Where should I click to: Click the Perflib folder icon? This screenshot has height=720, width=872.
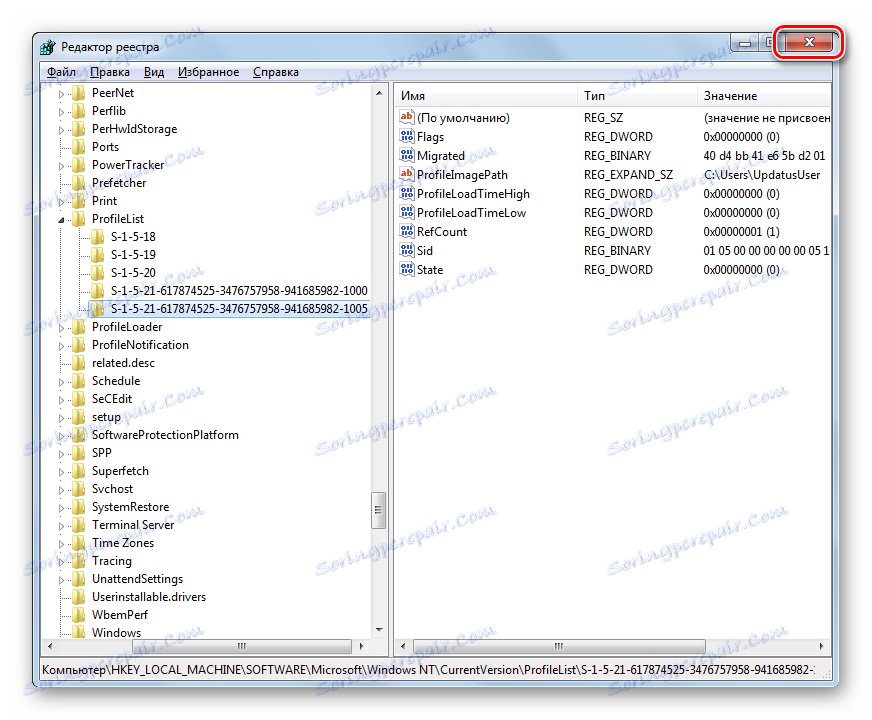[79, 111]
